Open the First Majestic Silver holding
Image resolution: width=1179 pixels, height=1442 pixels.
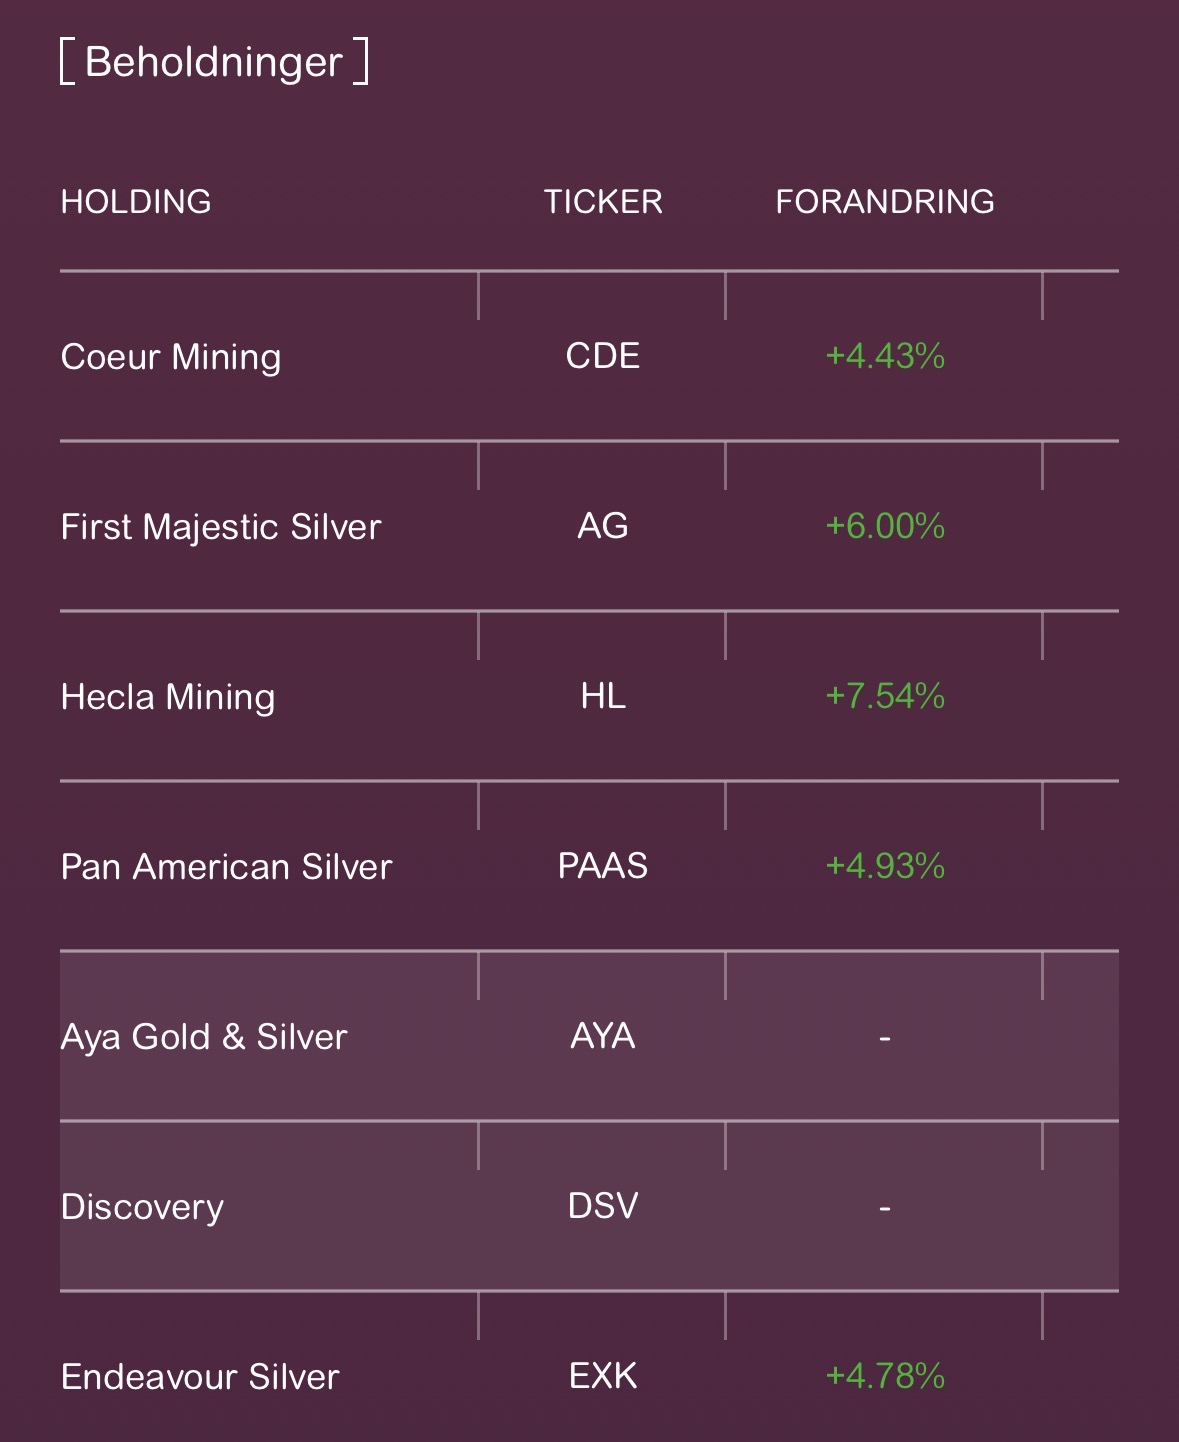pos(221,527)
